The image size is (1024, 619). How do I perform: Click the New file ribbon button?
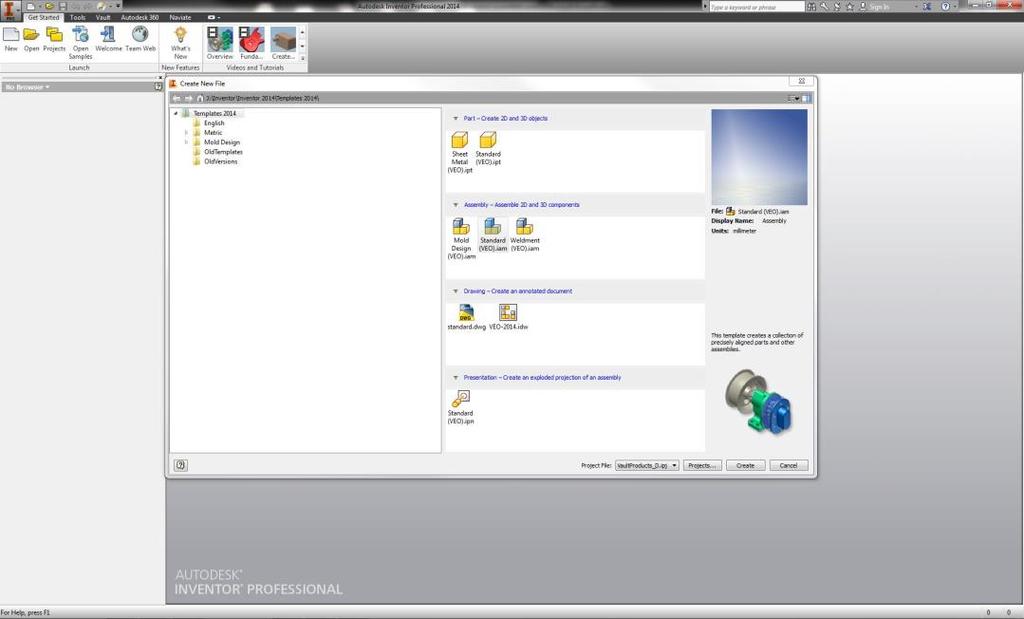click(x=11, y=39)
